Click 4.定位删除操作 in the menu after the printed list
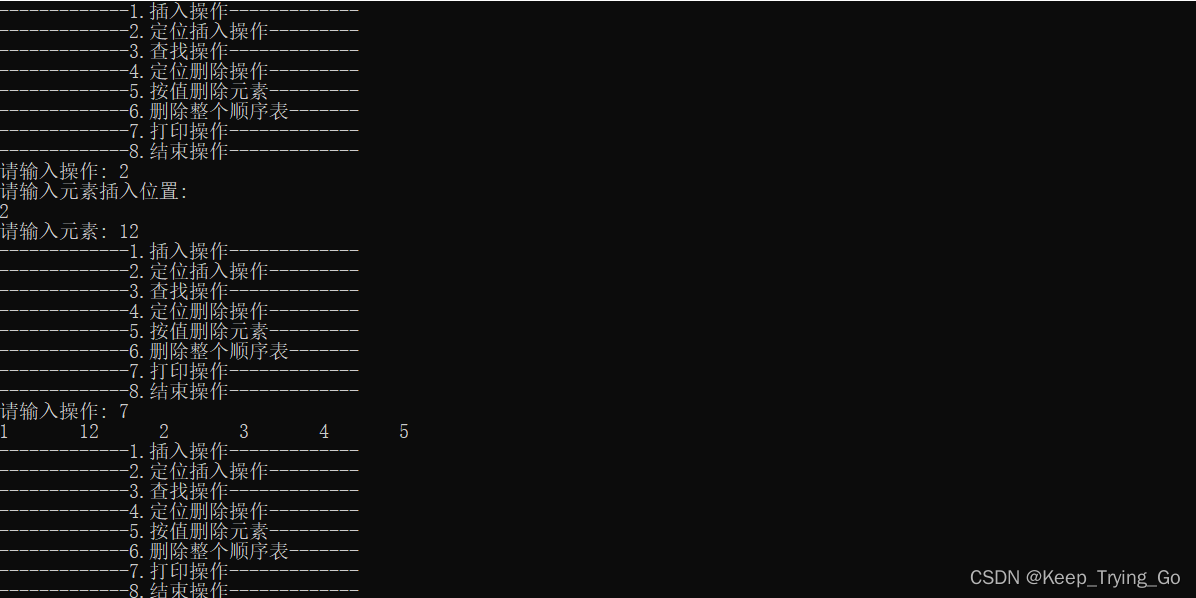Screen dimensions: 1196x598 [199, 511]
